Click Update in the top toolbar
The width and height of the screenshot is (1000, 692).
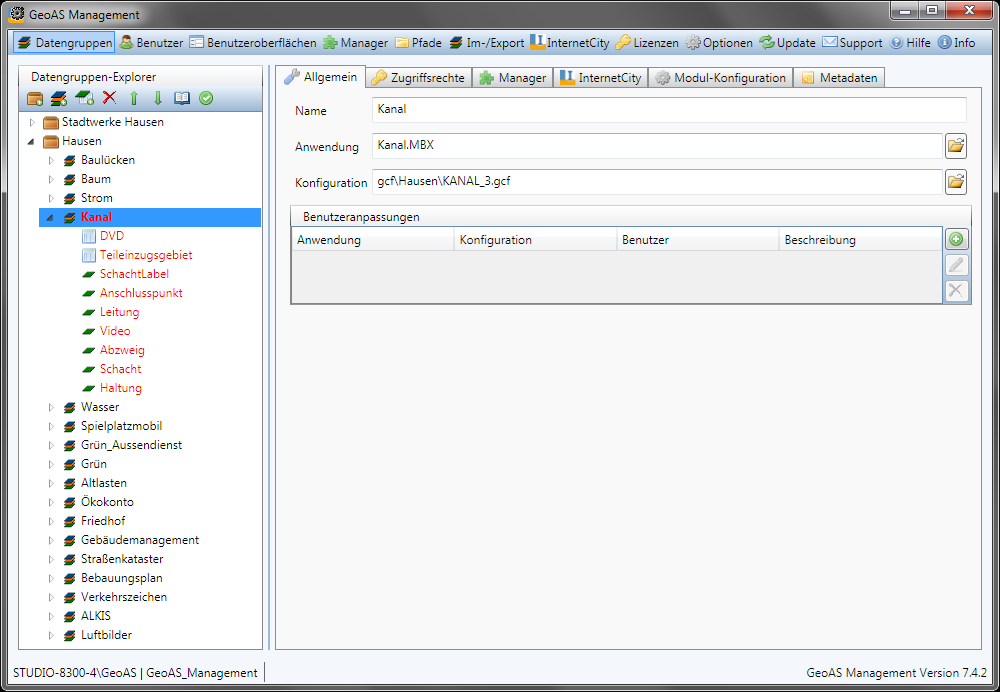coord(787,43)
